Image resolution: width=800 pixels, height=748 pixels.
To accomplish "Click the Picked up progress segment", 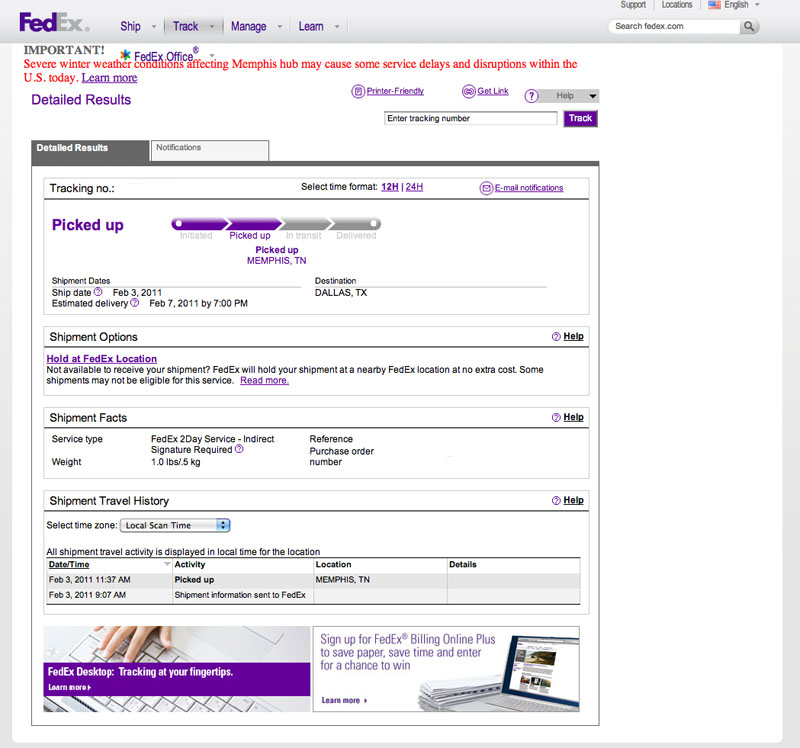I will coord(254,223).
